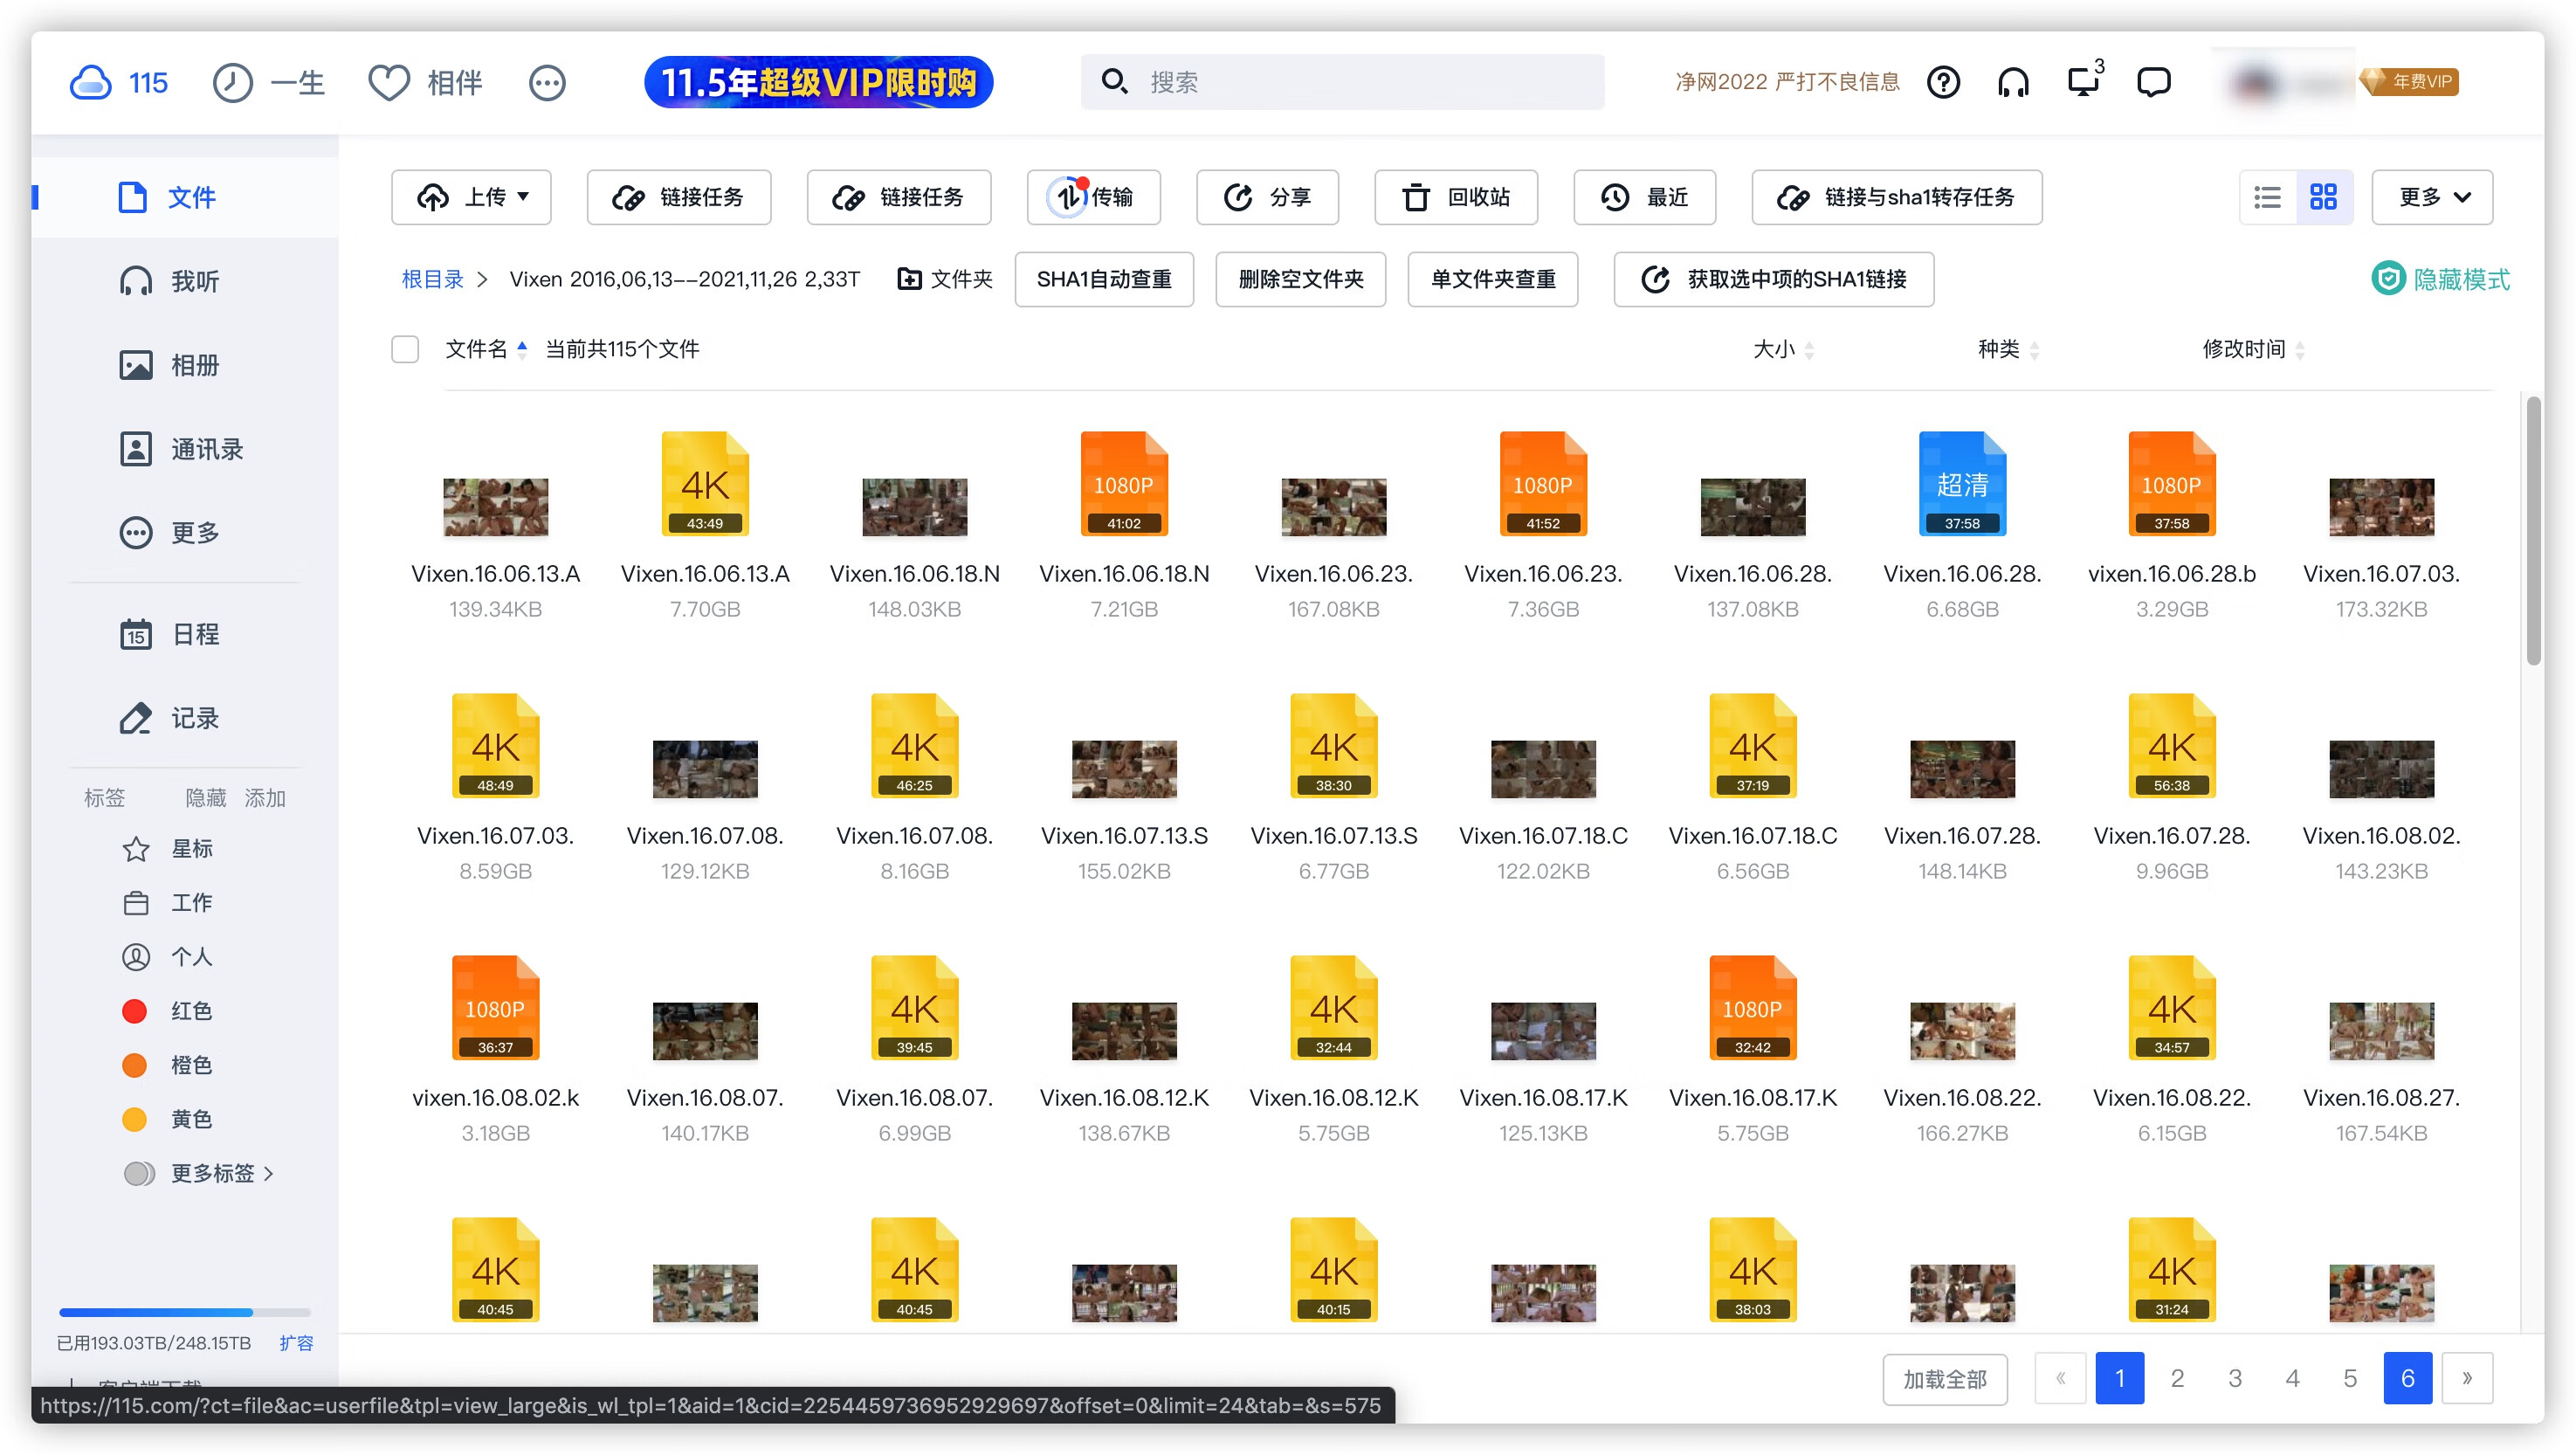Select the 个人 tag
Viewport: 2576px width, 1455px height.
click(168, 957)
